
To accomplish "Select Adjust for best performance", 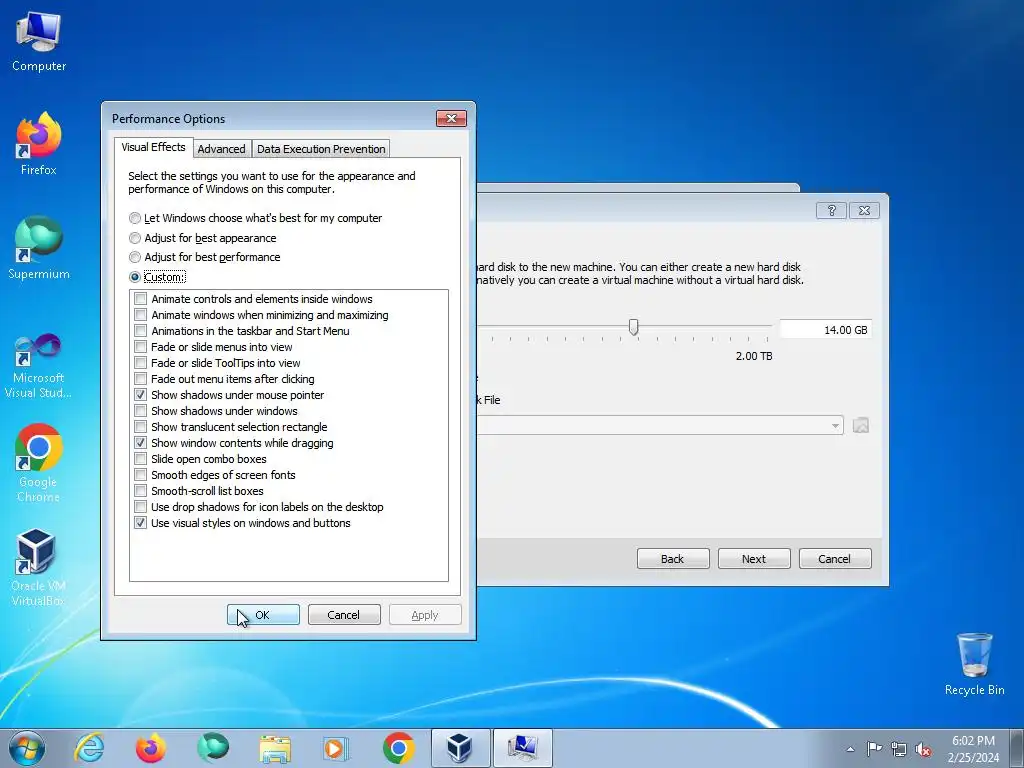I will [204, 257].
